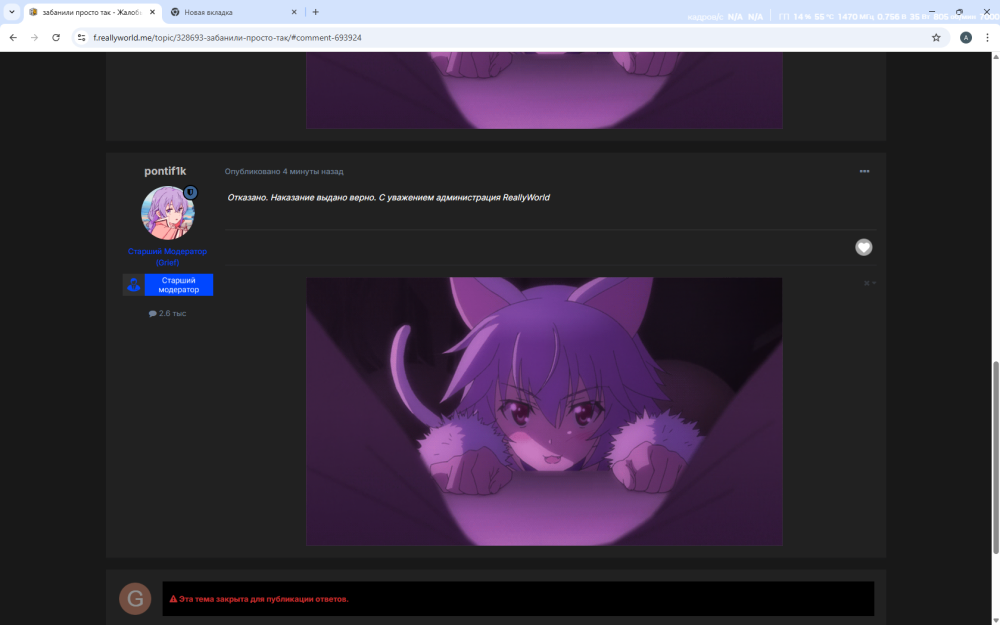1000x625 pixels.
Task: Click the blue 'Старший модератор' rank badge
Action: 168,285
